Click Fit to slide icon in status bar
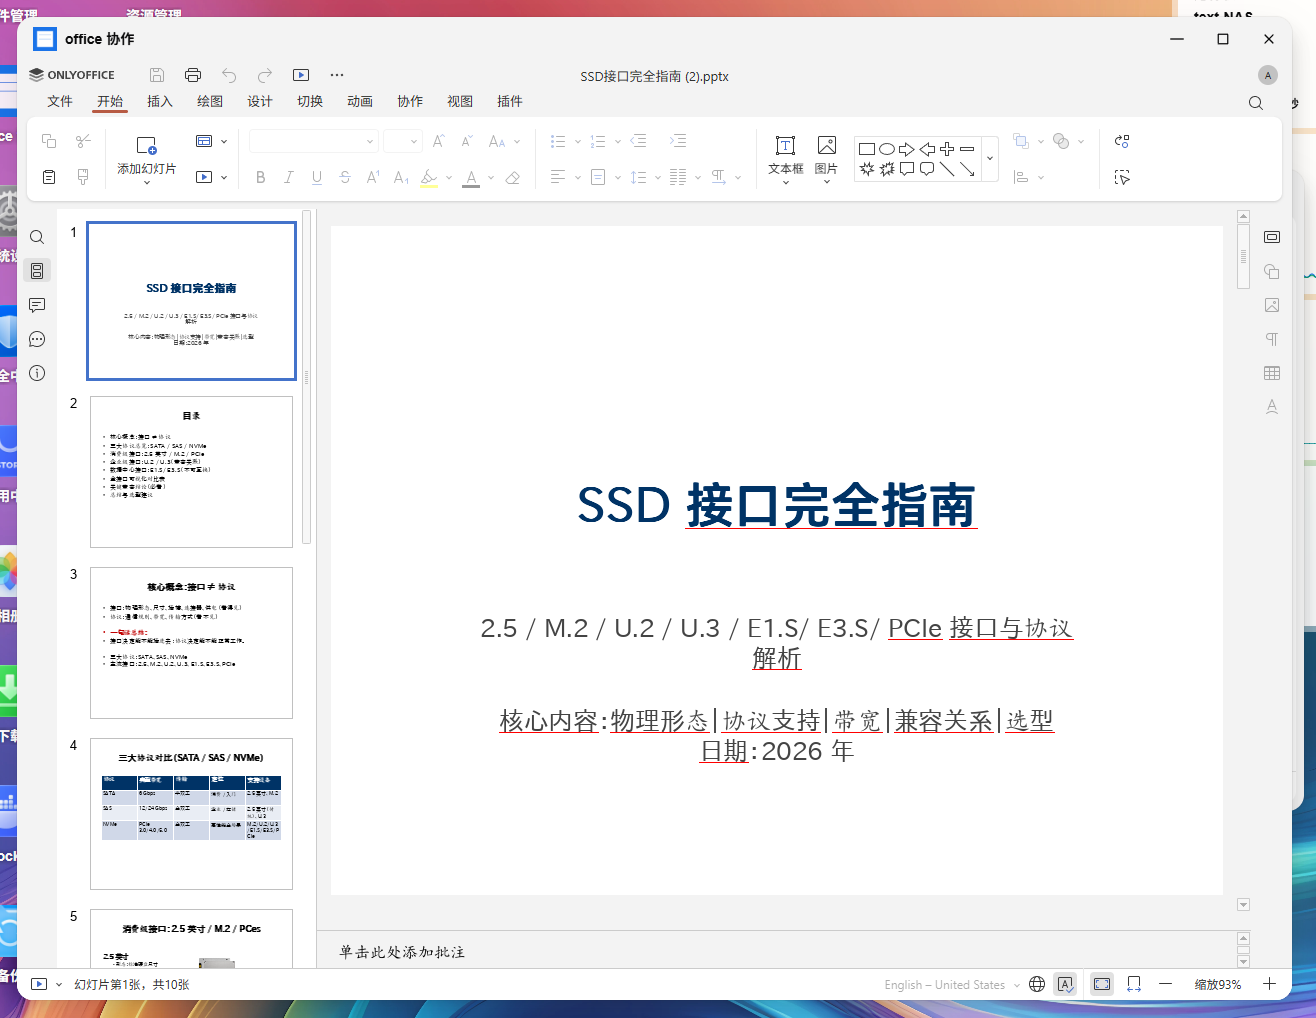1316x1018 pixels. pyautogui.click(x=1102, y=984)
